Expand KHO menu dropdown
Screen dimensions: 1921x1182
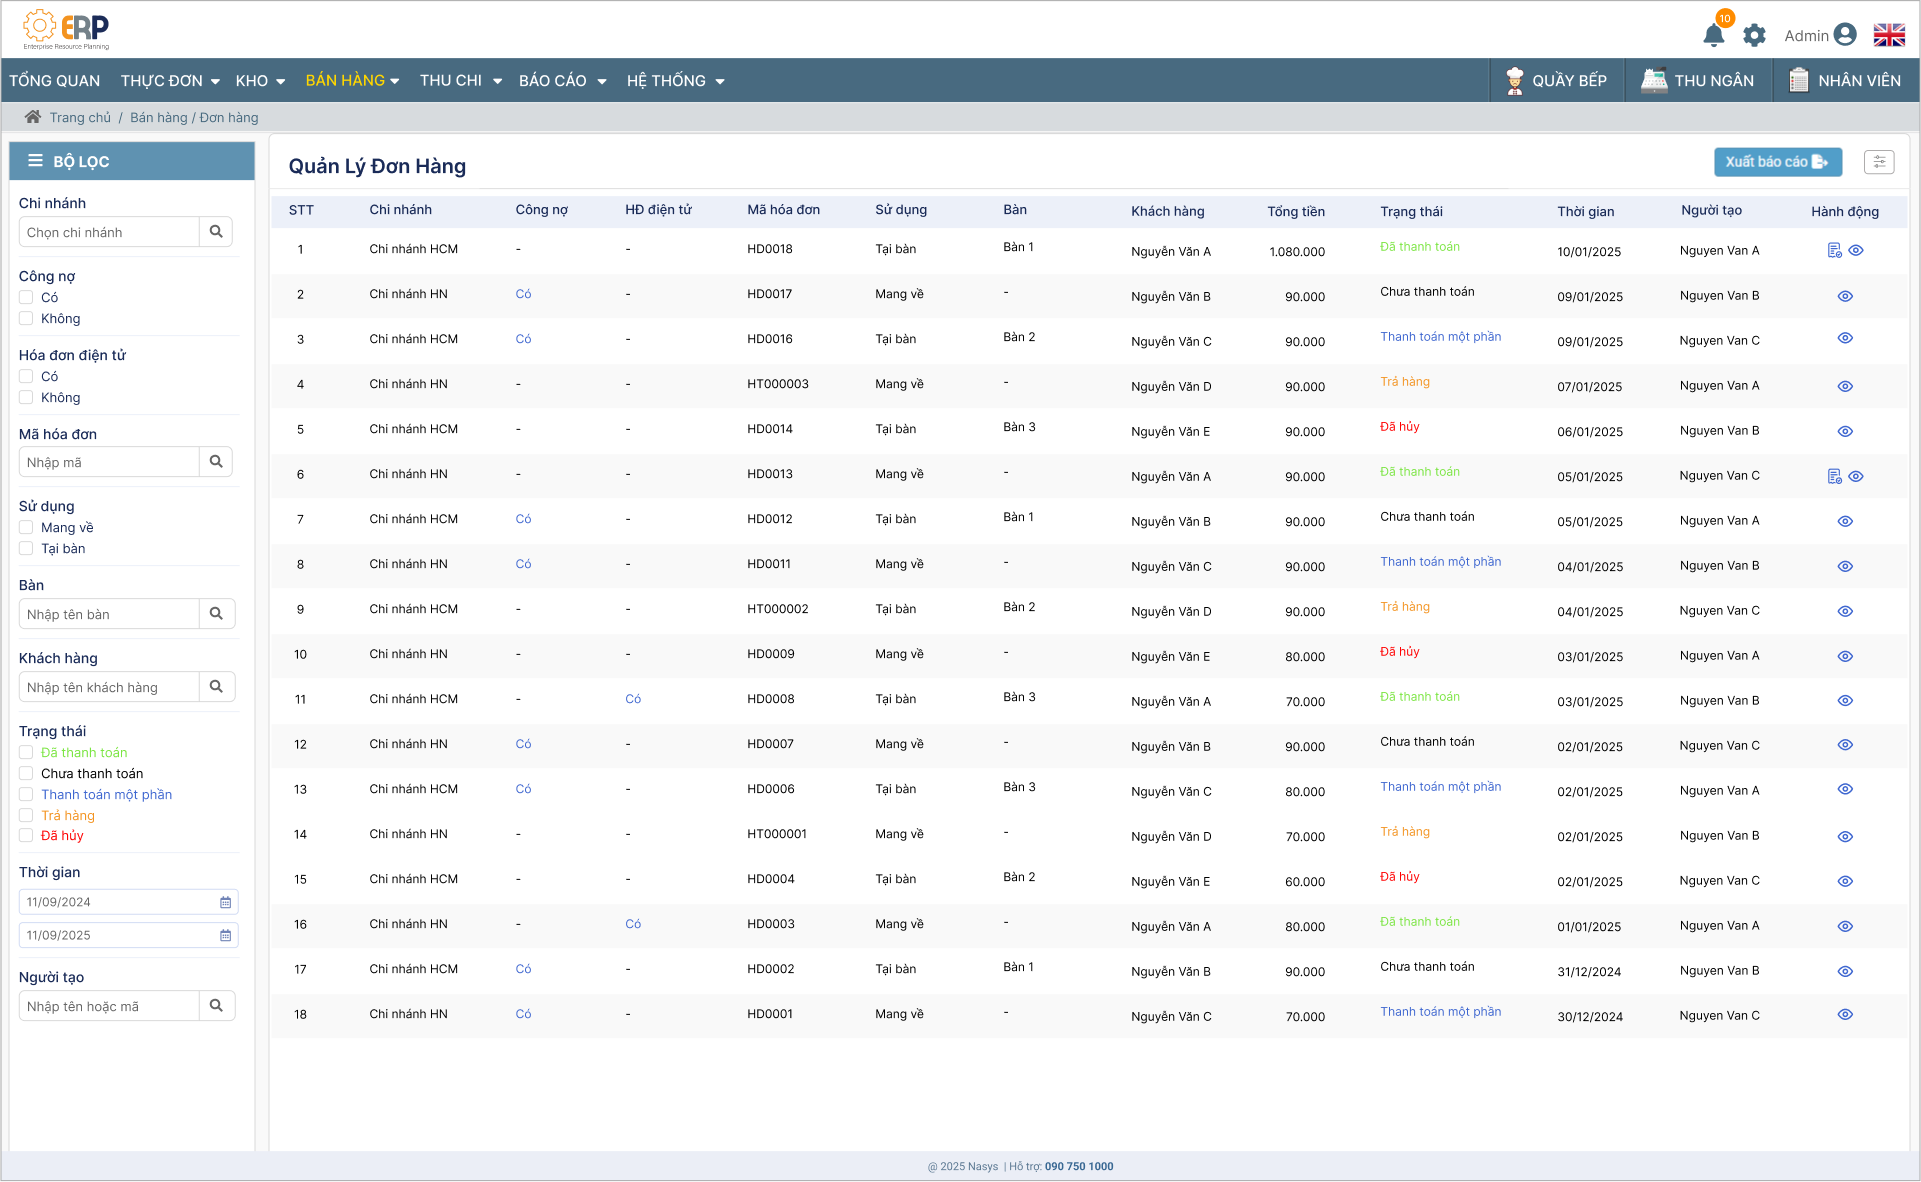point(260,81)
